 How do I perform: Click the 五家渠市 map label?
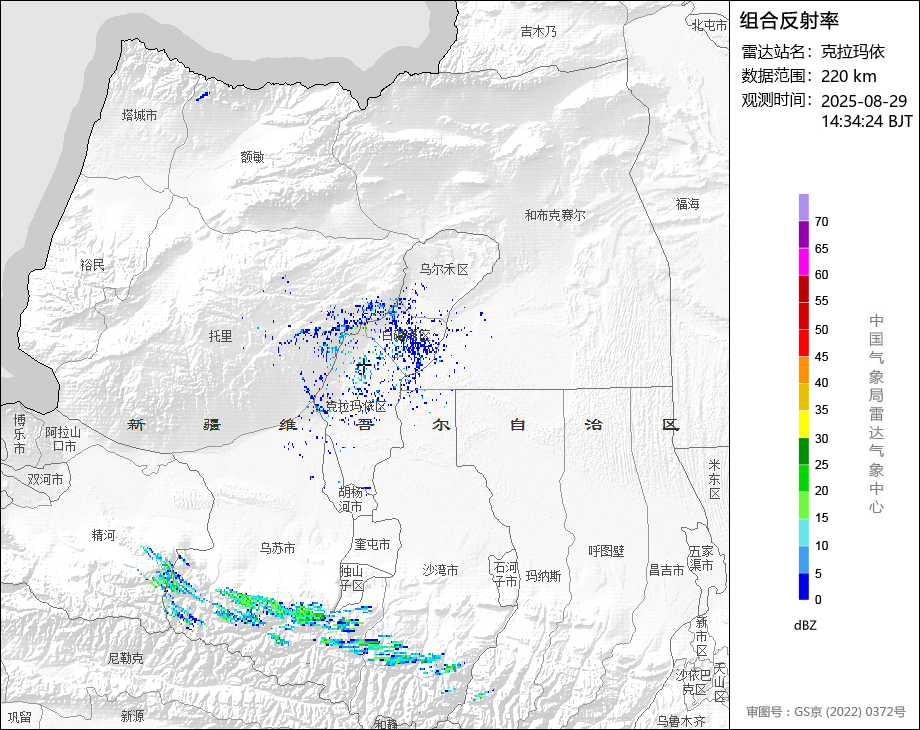point(701,558)
